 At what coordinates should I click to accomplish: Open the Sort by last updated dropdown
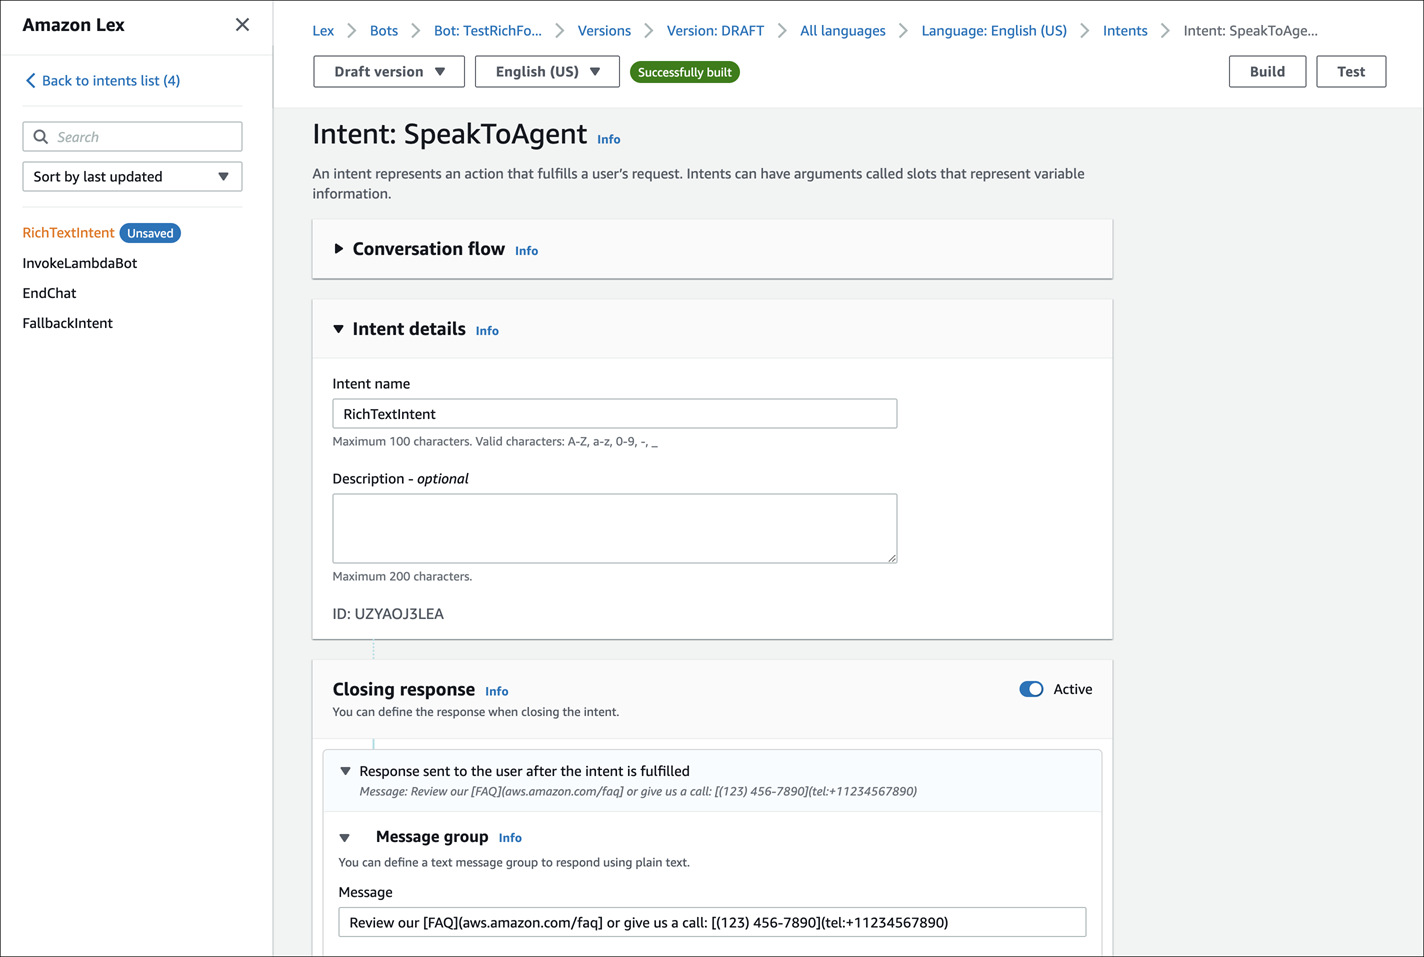[x=132, y=176]
